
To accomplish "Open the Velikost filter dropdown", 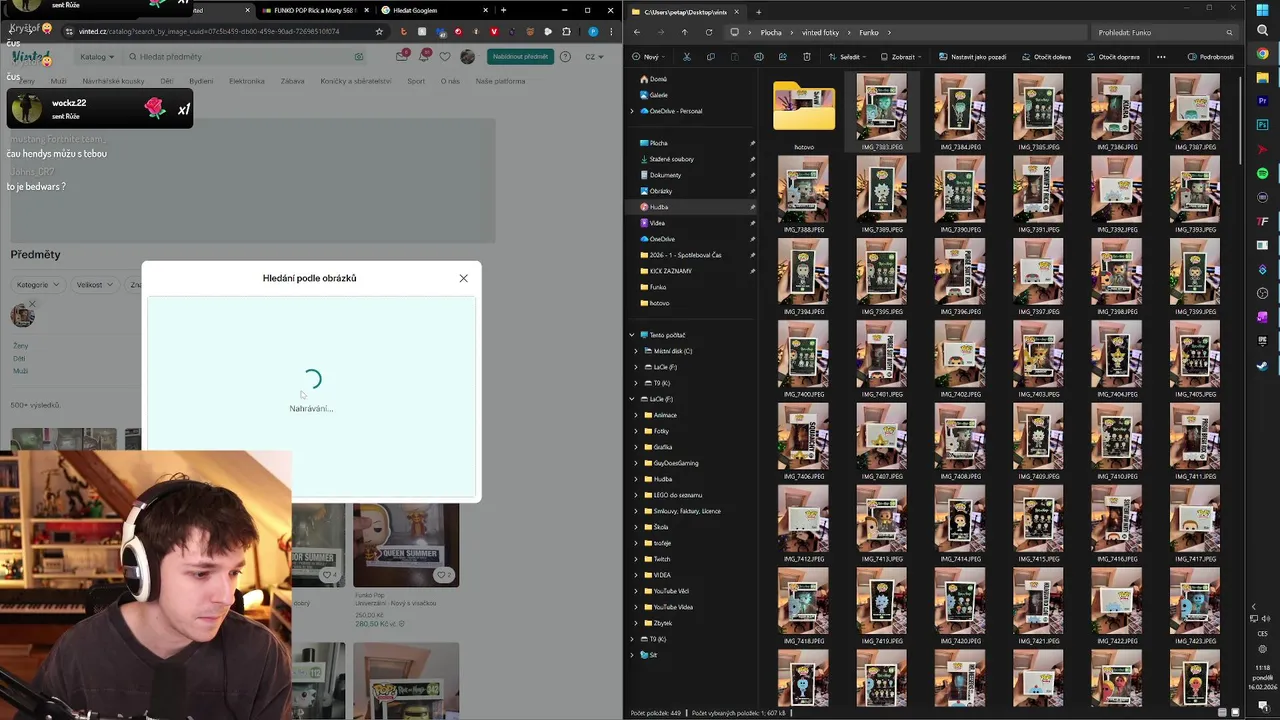I will pyautogui.click(x=94, y=285).
